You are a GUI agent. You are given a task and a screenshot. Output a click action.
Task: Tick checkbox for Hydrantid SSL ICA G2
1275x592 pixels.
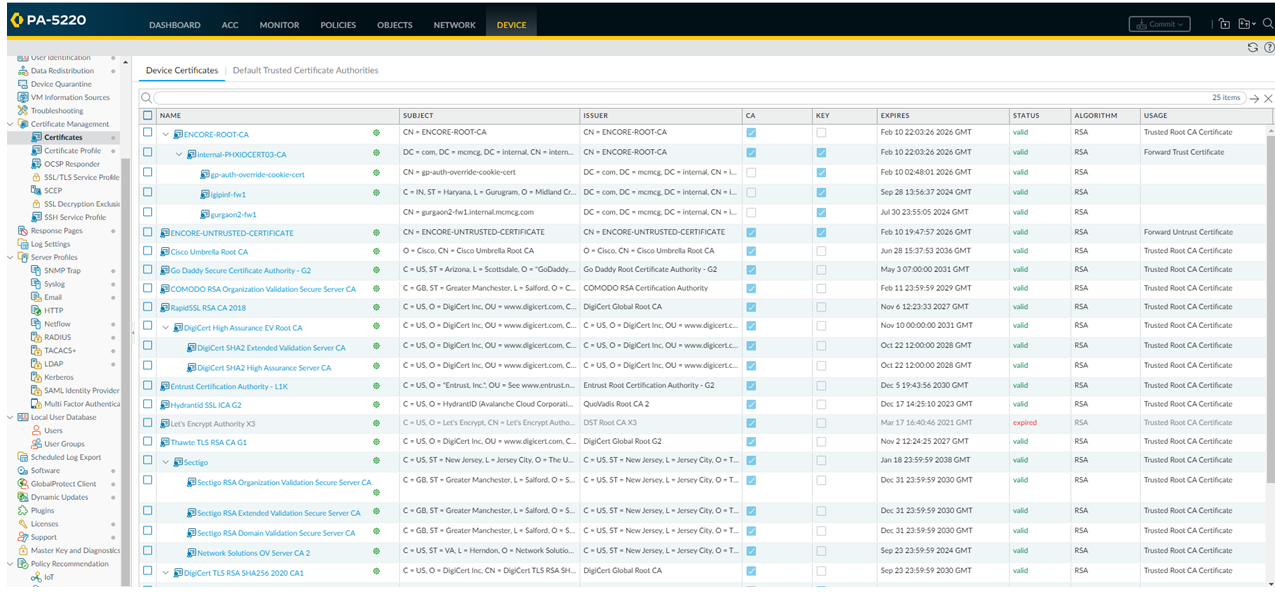point(148,404)
